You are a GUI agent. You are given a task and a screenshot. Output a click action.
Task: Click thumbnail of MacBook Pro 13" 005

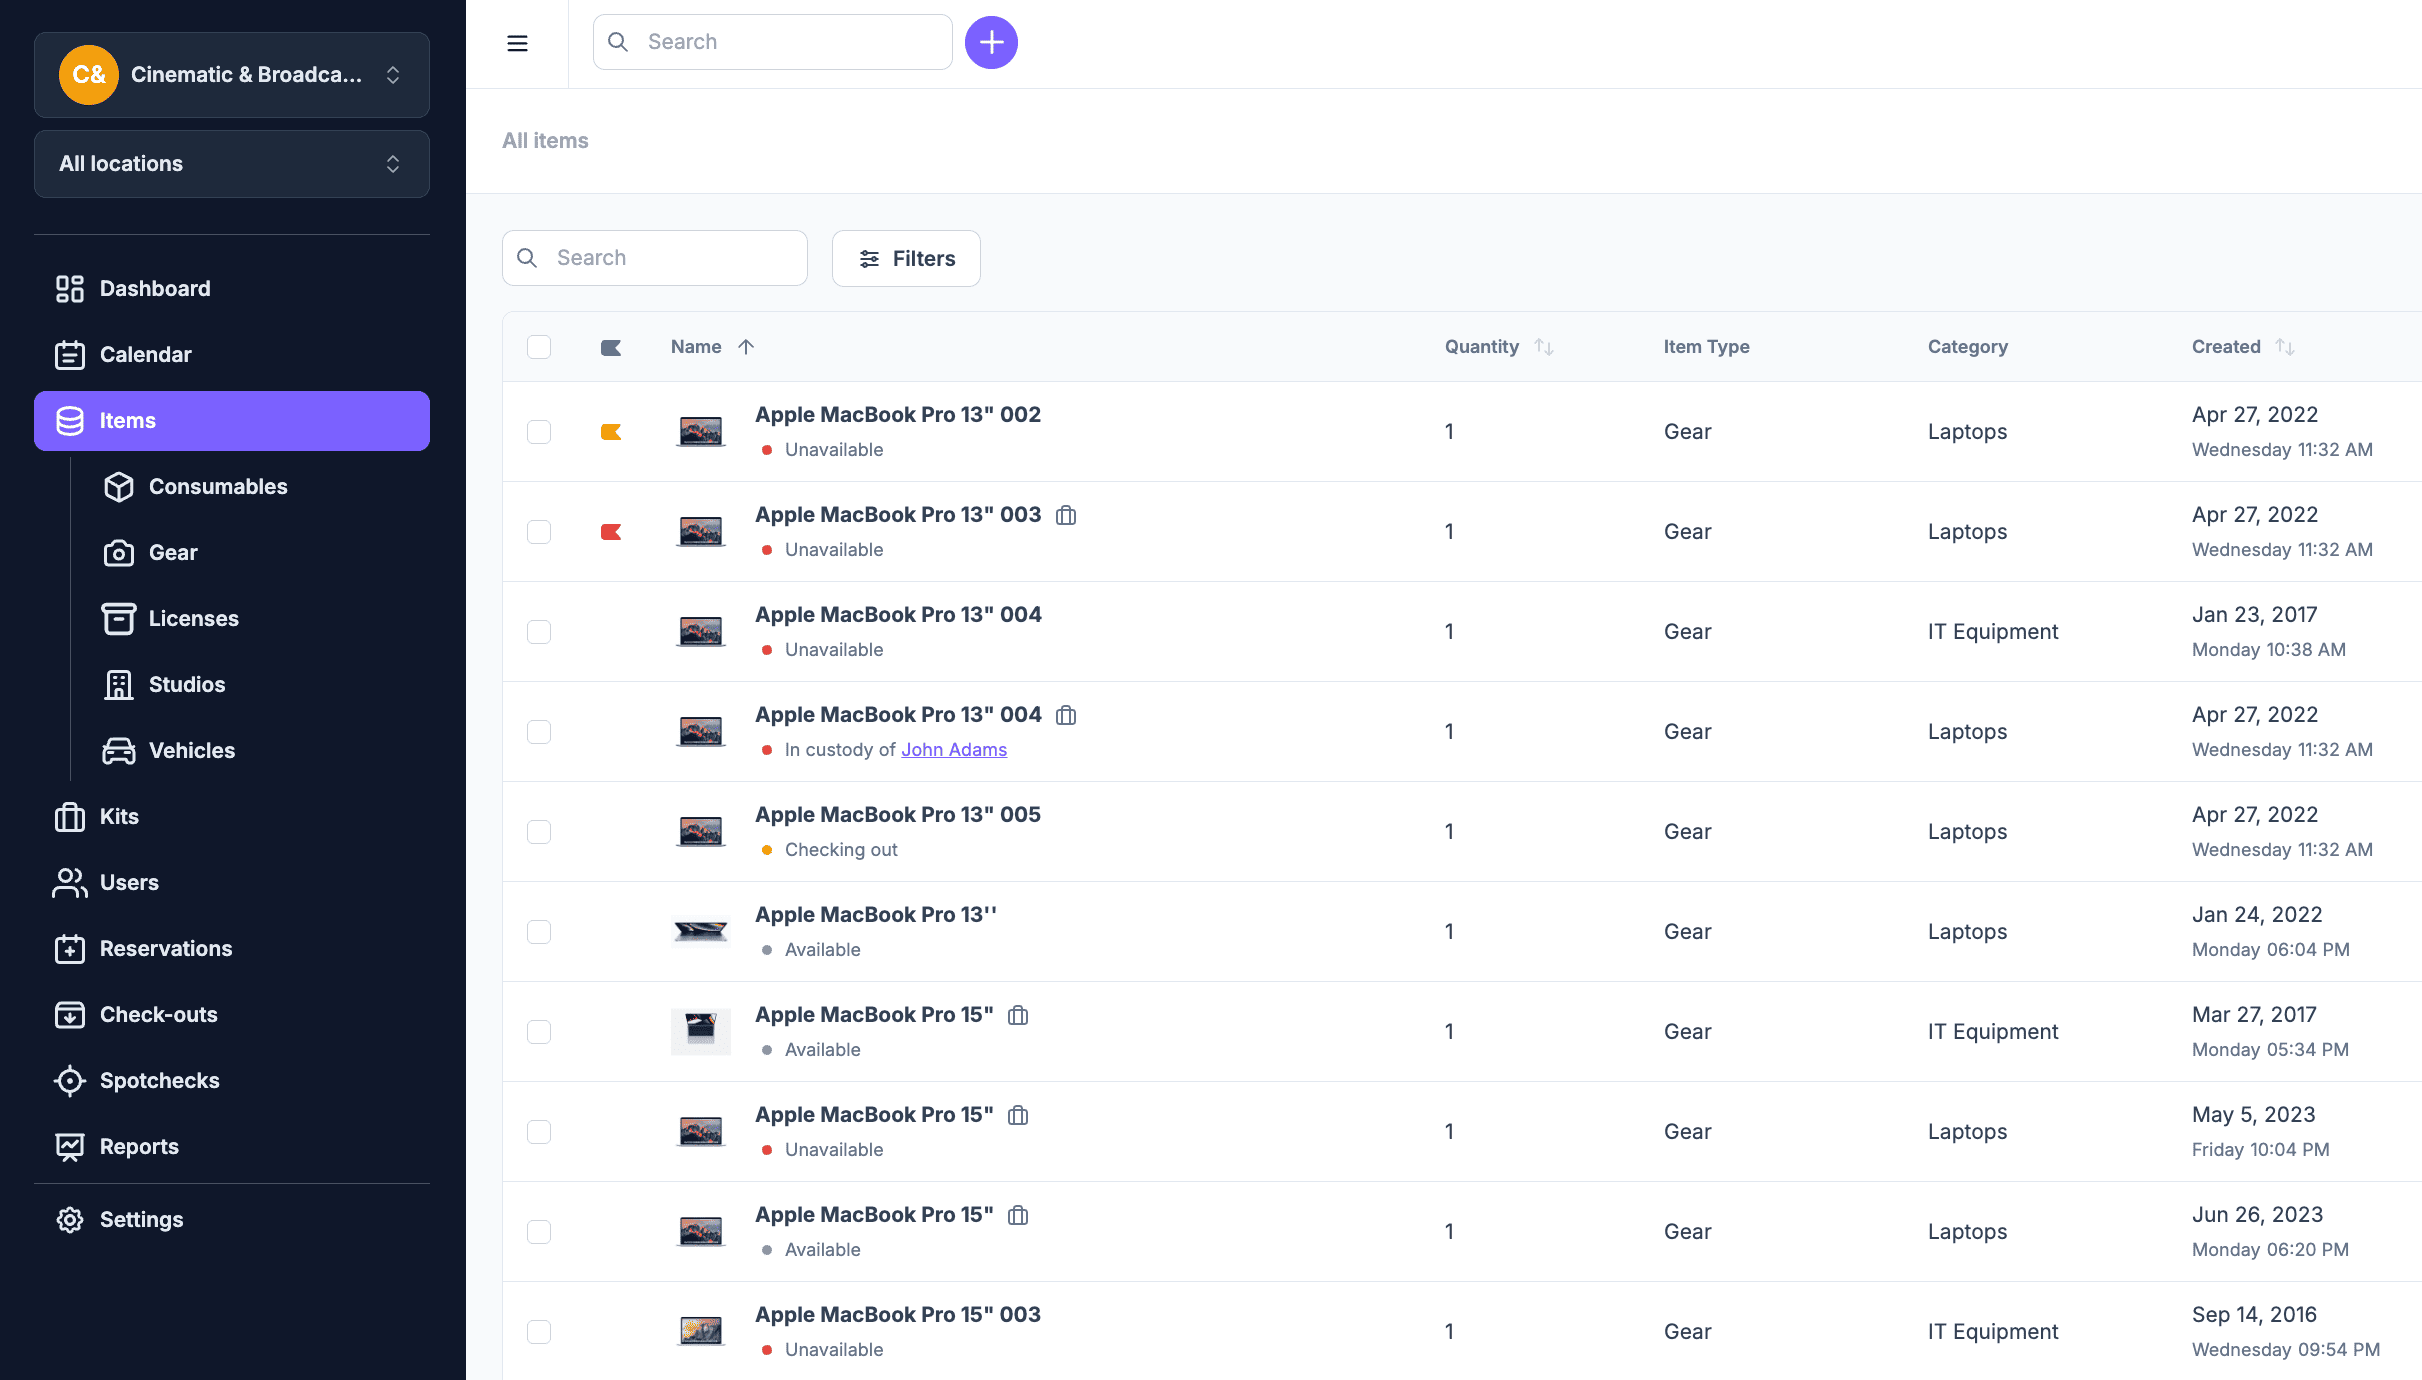point(701,832)
